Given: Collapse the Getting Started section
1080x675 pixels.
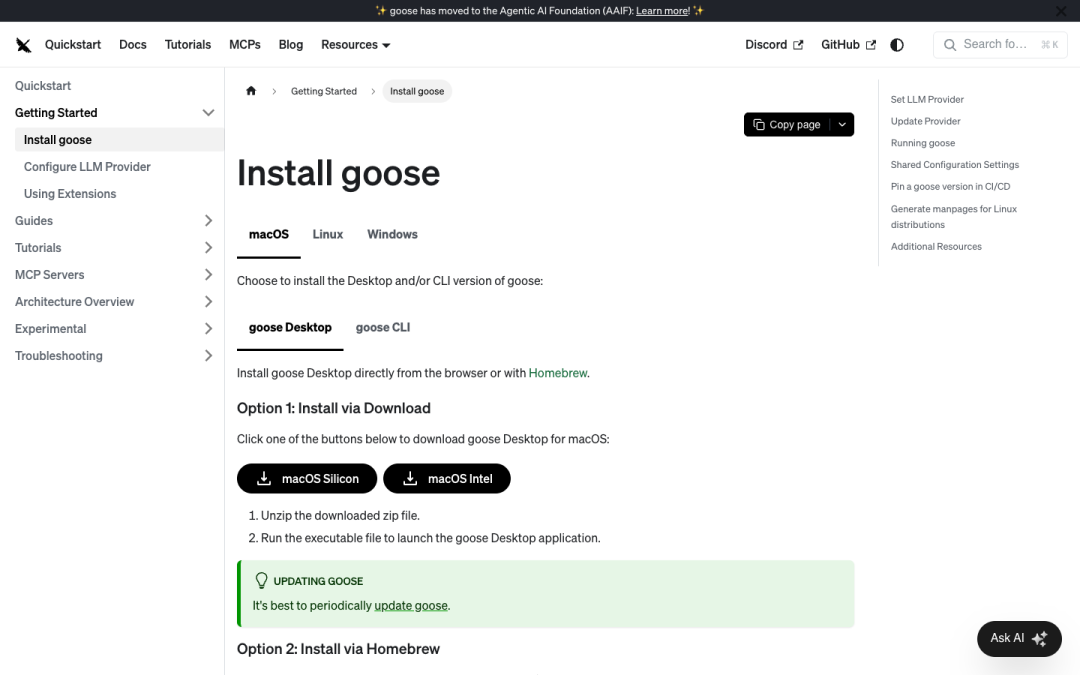Looking at the screenshot, I should (x=208, y=113).
